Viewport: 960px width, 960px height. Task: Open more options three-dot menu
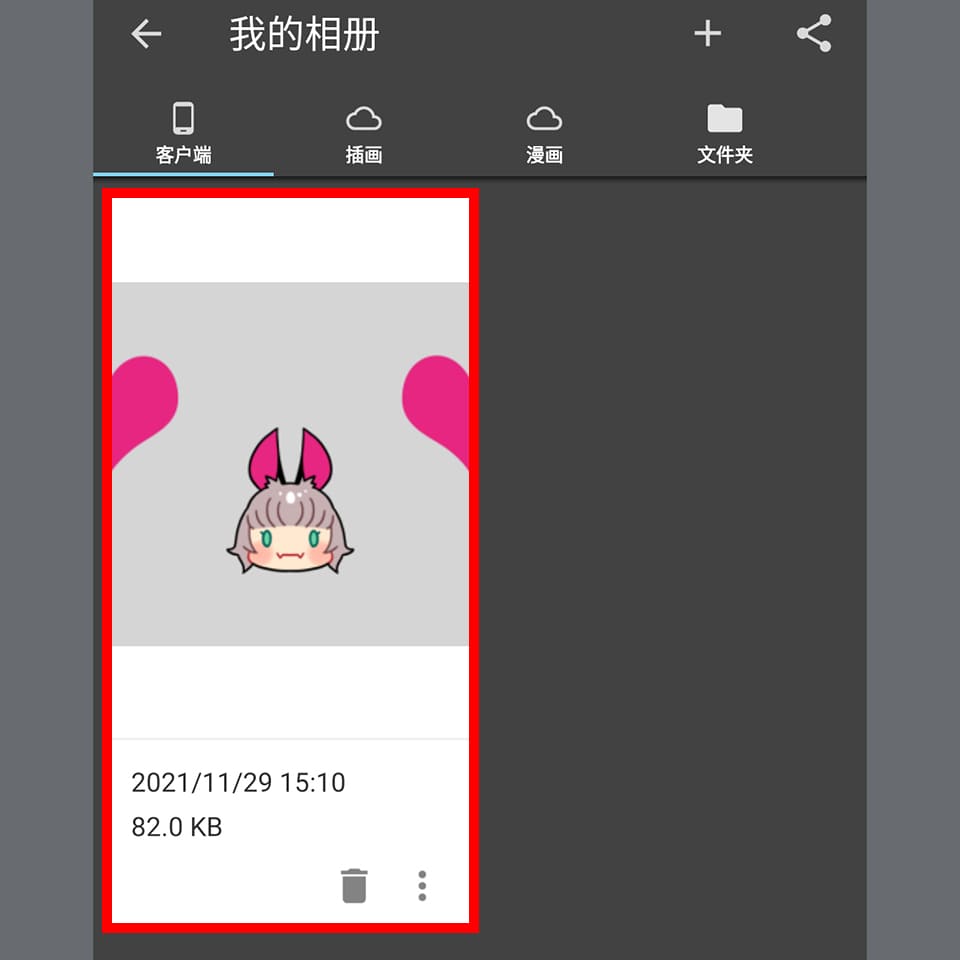pyautogui.click(x=422, y=885)
